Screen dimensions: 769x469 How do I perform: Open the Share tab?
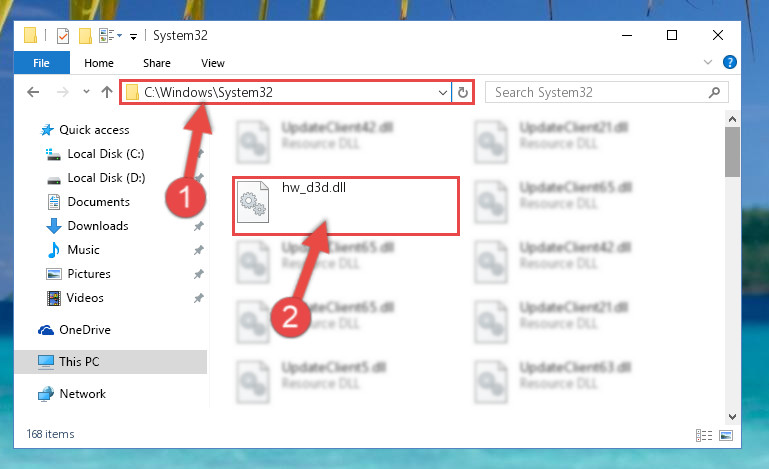(156, 63)
